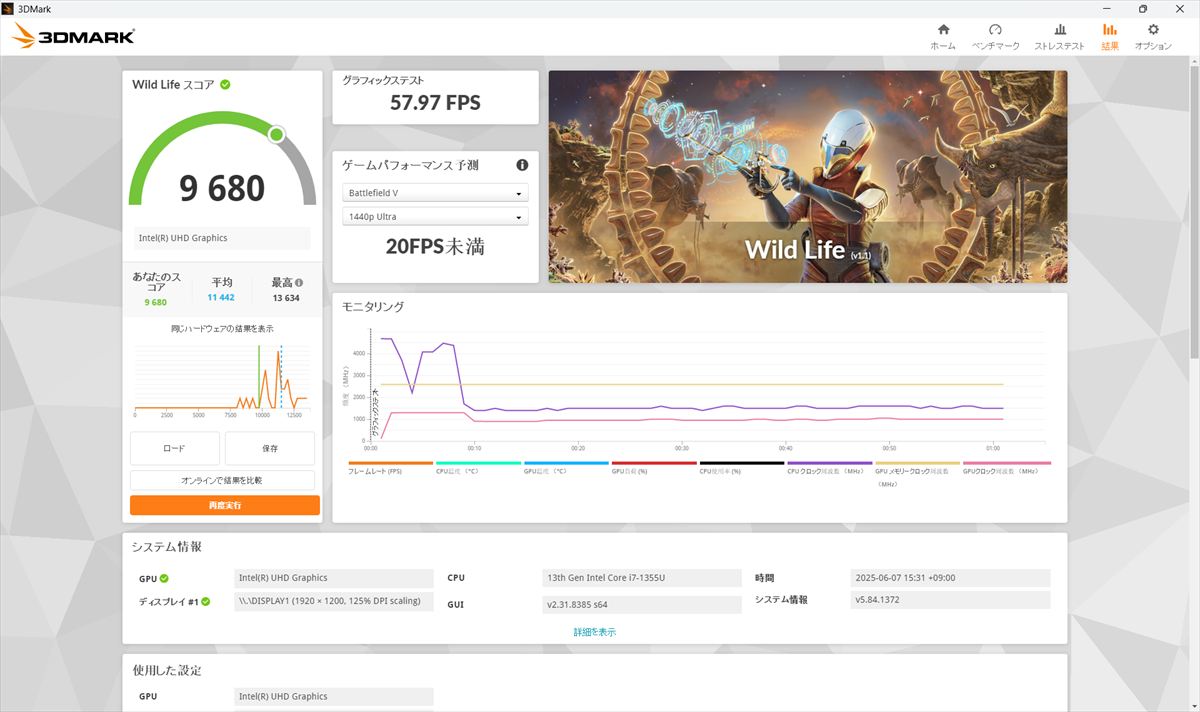Click the 3DMark logo
The image size is (1200, 712).
73,37
